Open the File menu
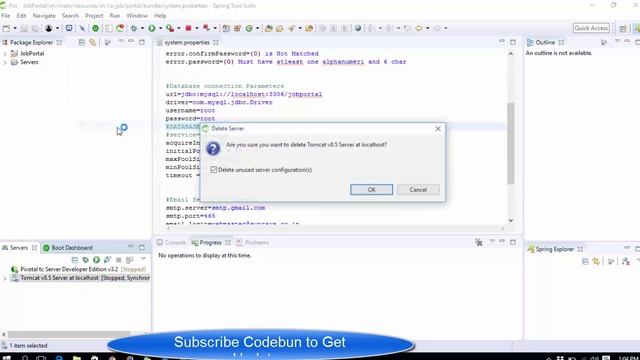The image size is (640, 360). (x=6, y=16)
